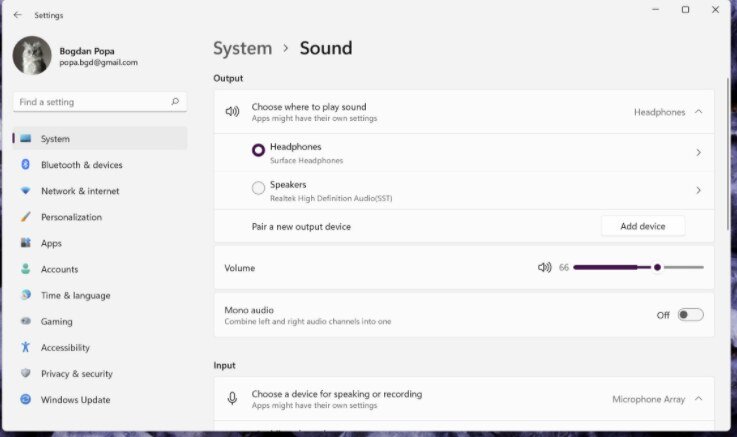Screen dimensions: 737x437
Task: Select the Headphones radio button
Action: pos(259,150)
